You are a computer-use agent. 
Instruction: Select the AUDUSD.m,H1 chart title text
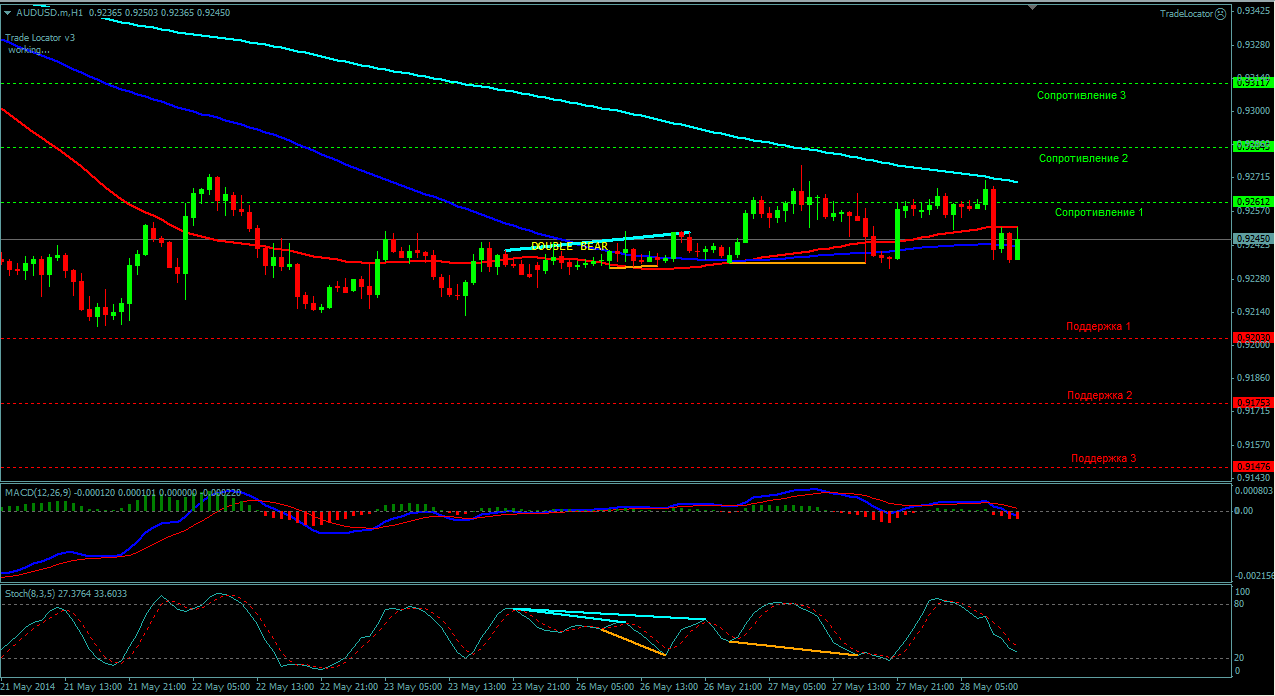[51, 12]
